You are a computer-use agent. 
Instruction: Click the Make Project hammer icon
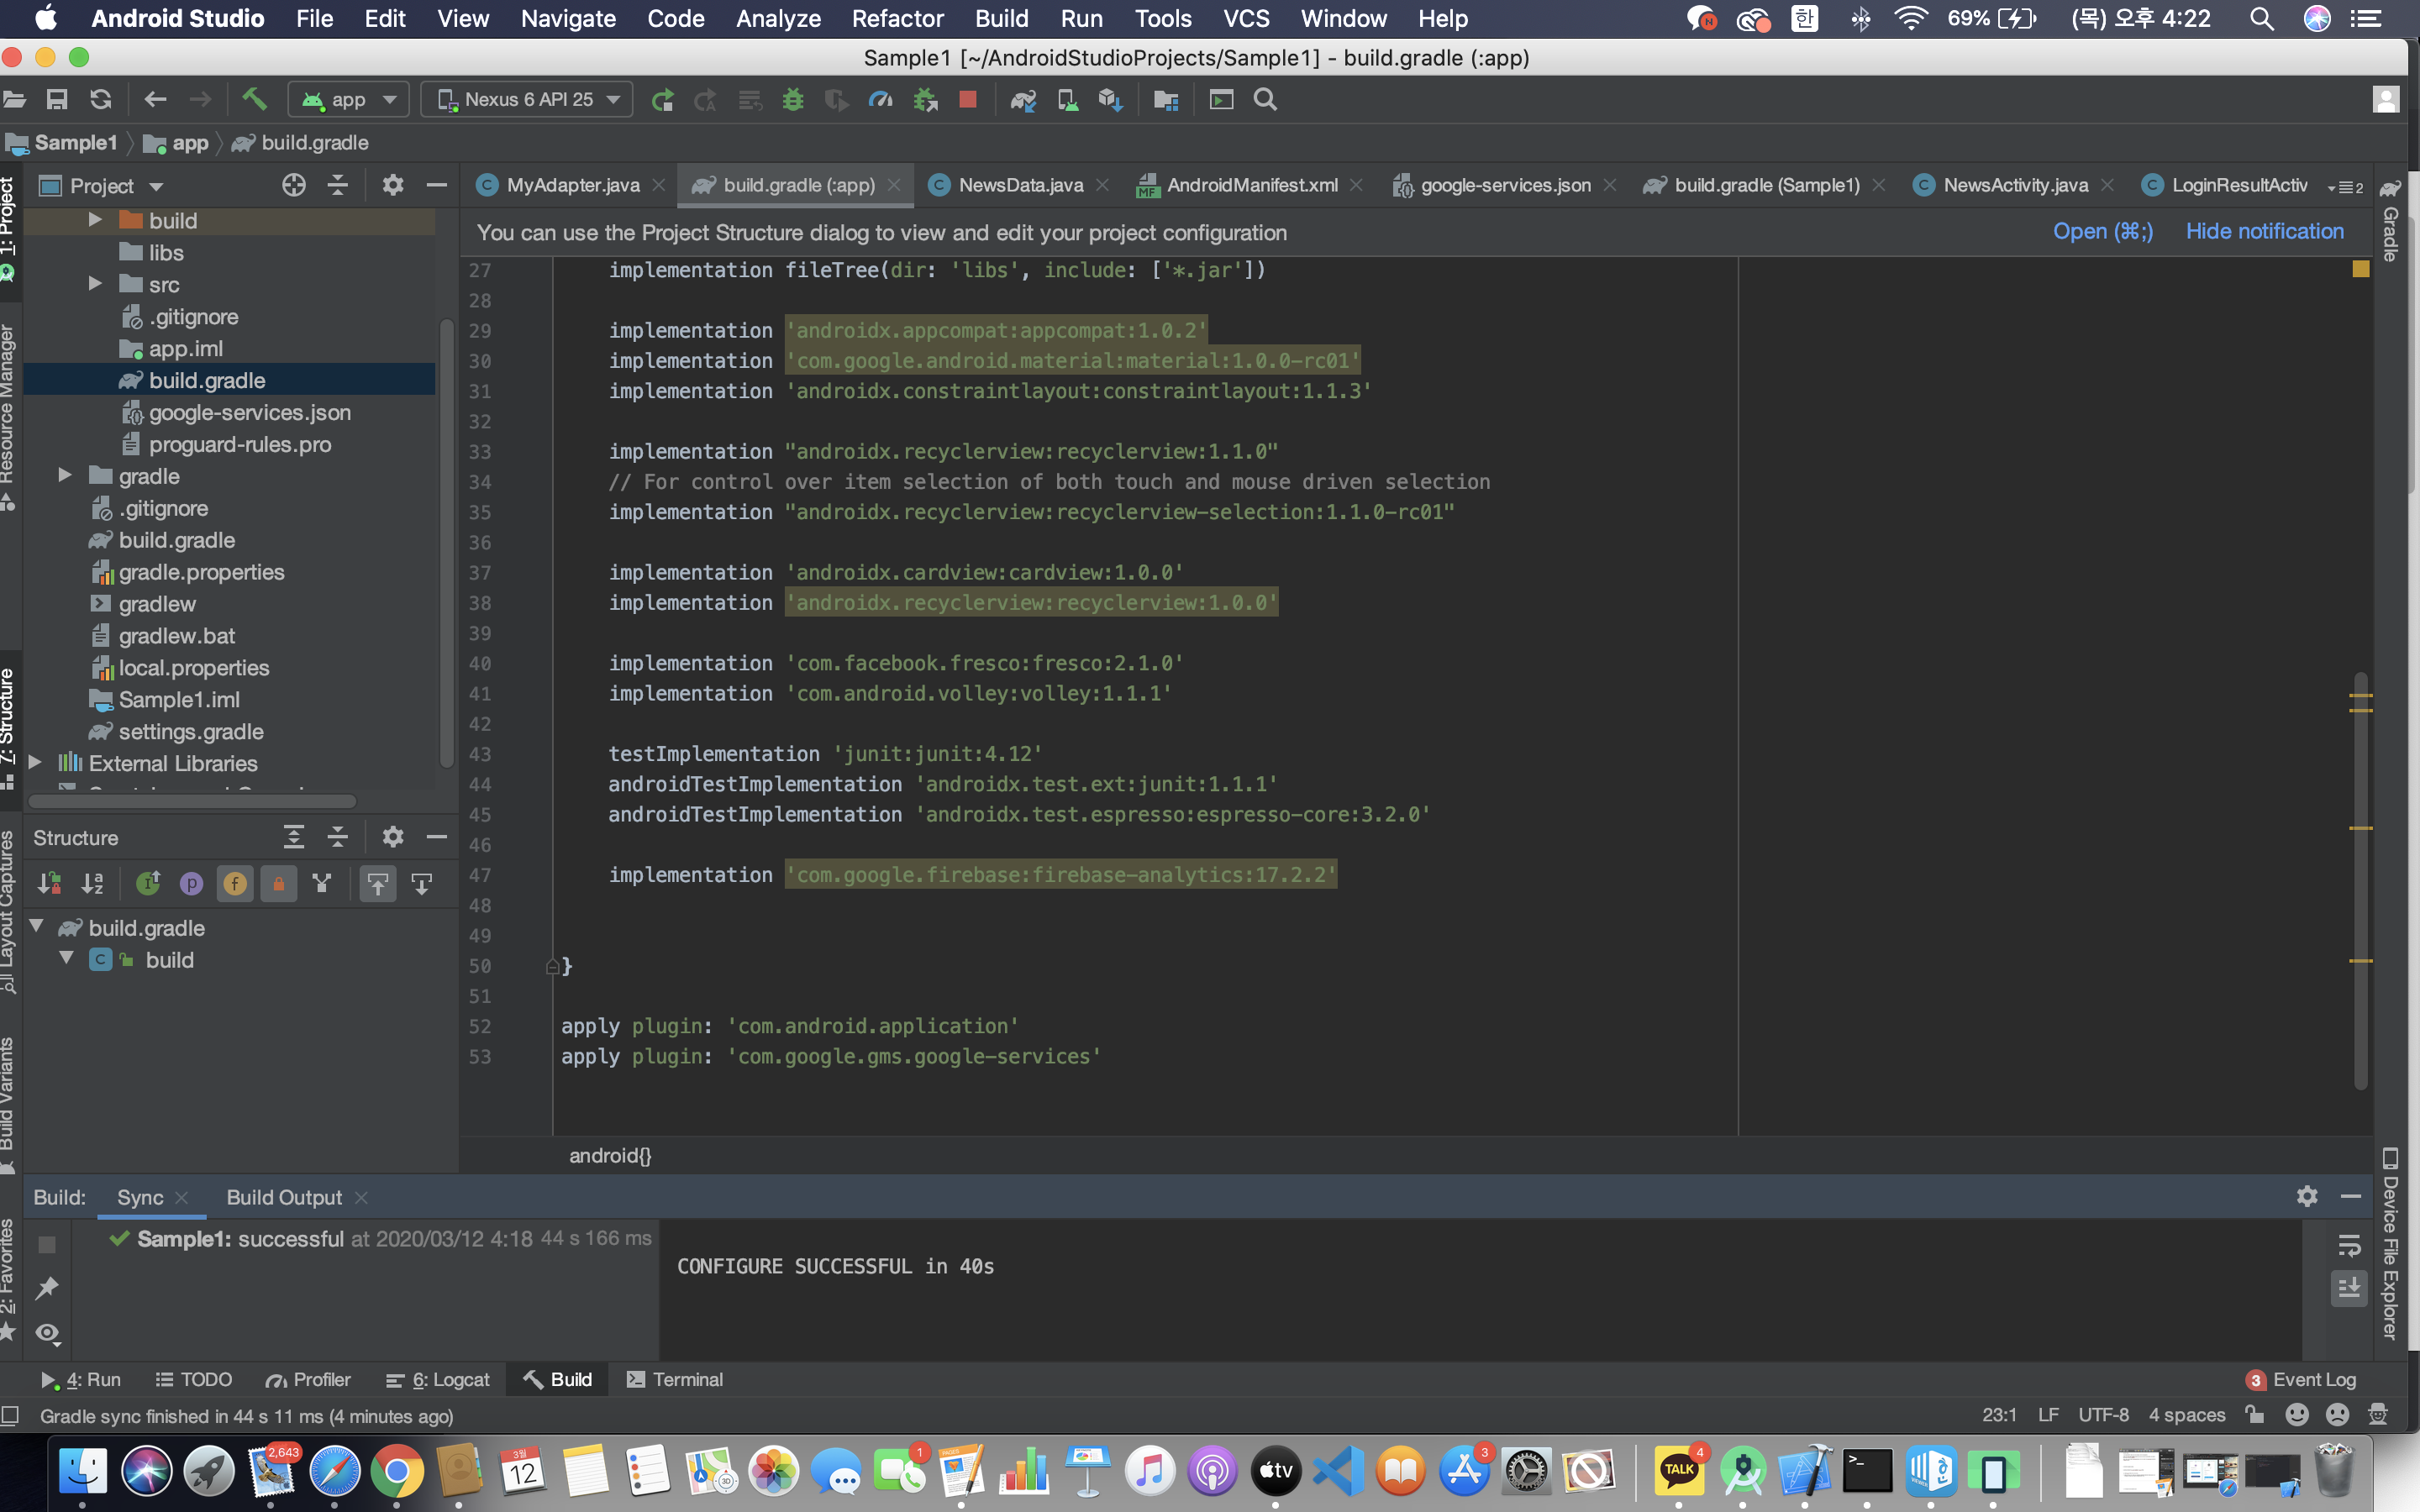[x=254, y=99]
